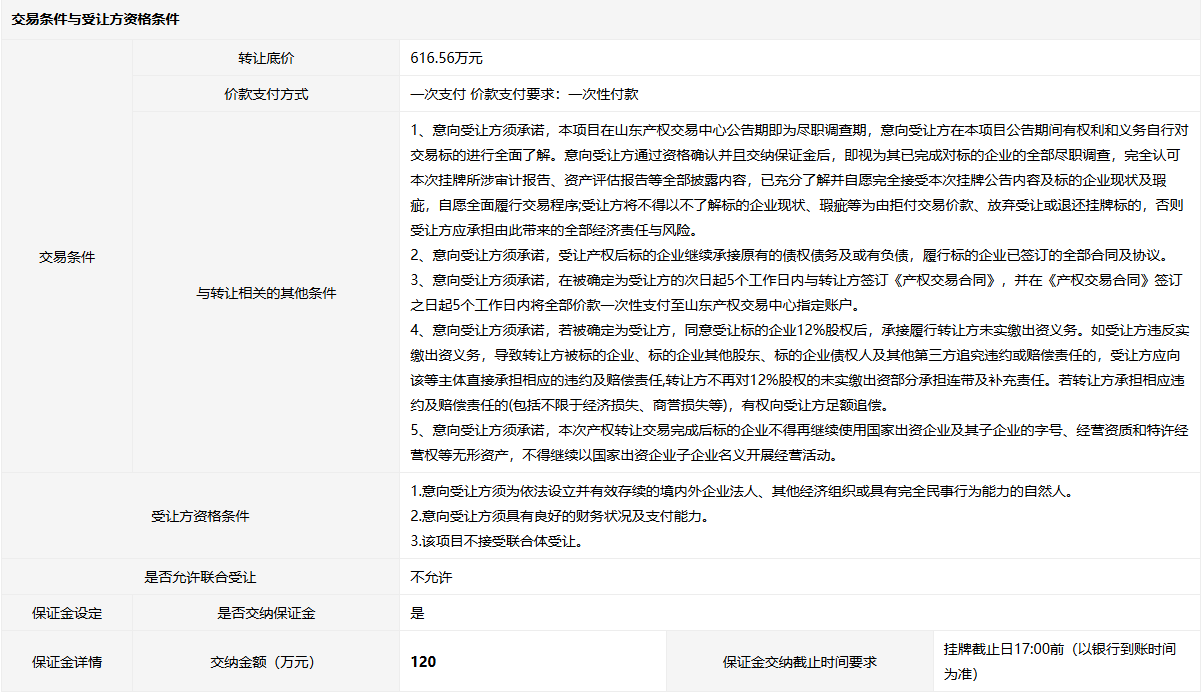Select the 受让方资格条件 label
The image size is (1203, 692).
(200, 516)
